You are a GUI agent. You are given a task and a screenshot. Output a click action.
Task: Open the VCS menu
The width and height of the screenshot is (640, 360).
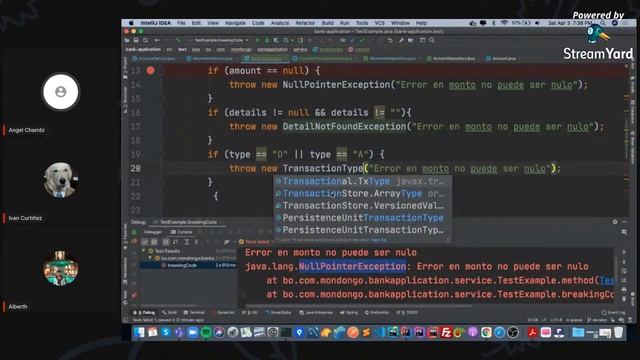[x=380, y=23]
